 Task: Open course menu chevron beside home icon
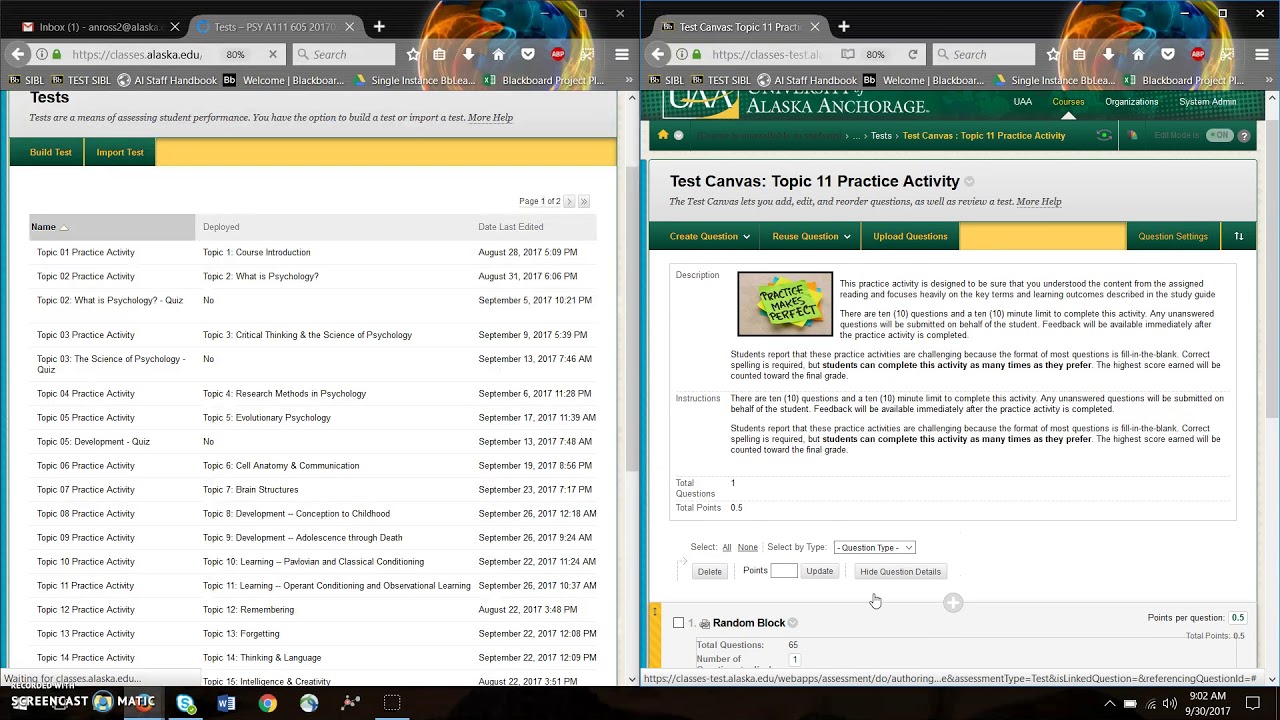pos(678,135)
